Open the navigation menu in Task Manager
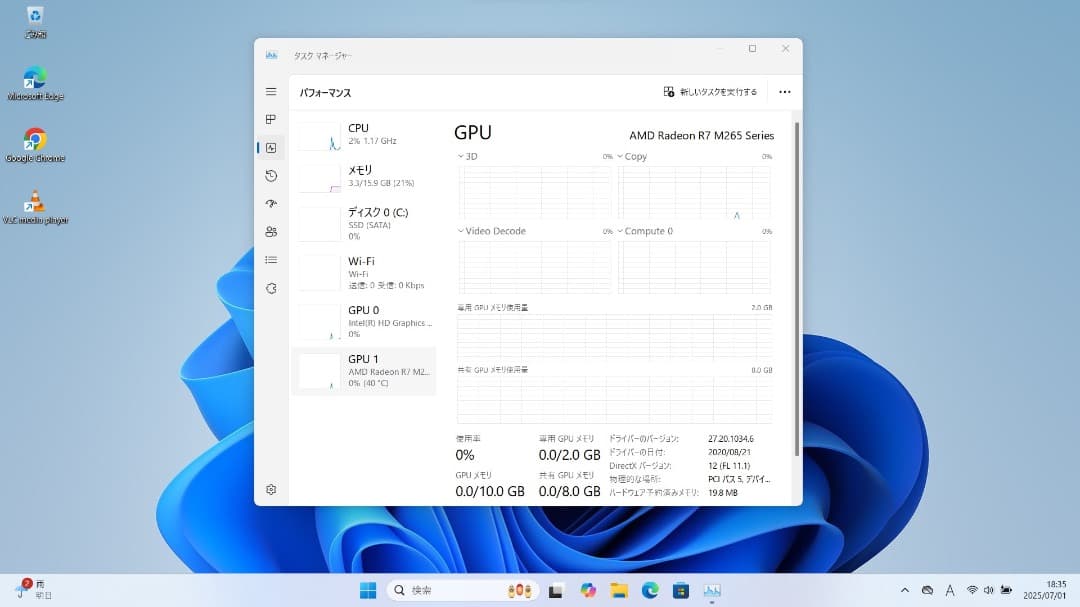The width and height of the screenshot is (1080, 607). (x=270, y=90)
